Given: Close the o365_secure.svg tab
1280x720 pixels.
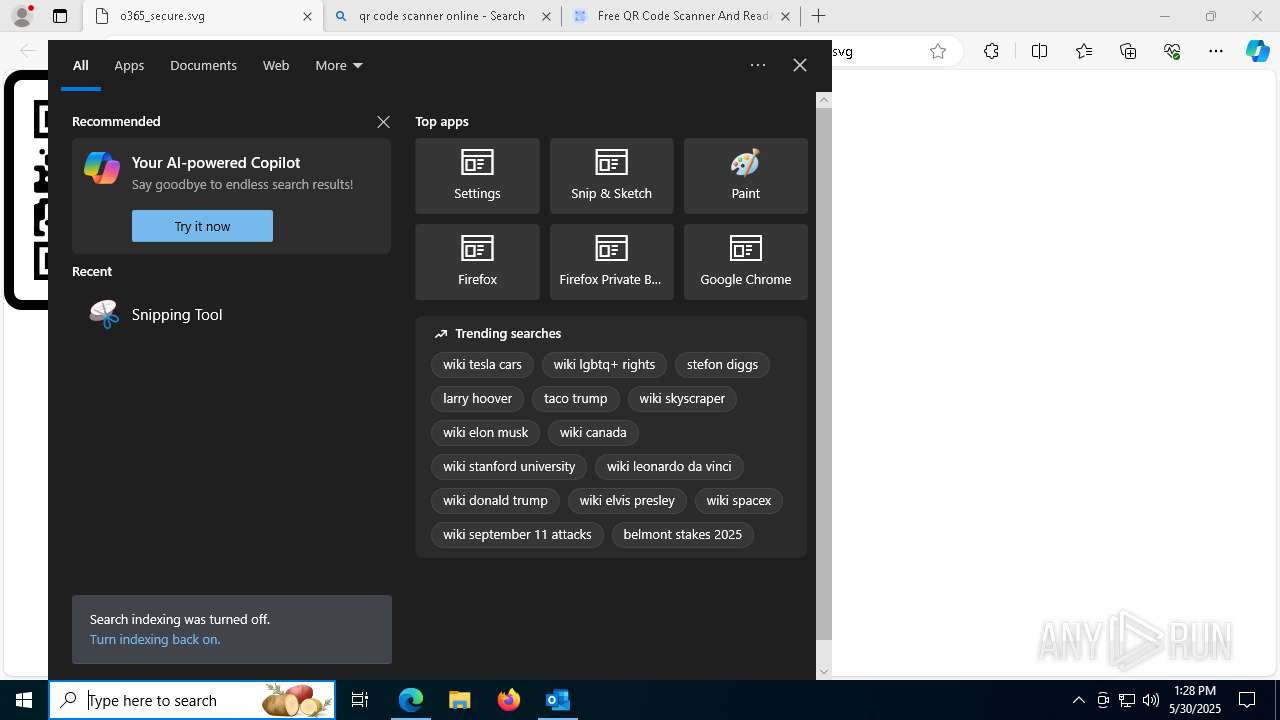Looking at the screenshot, I should (x=307, y=16).
